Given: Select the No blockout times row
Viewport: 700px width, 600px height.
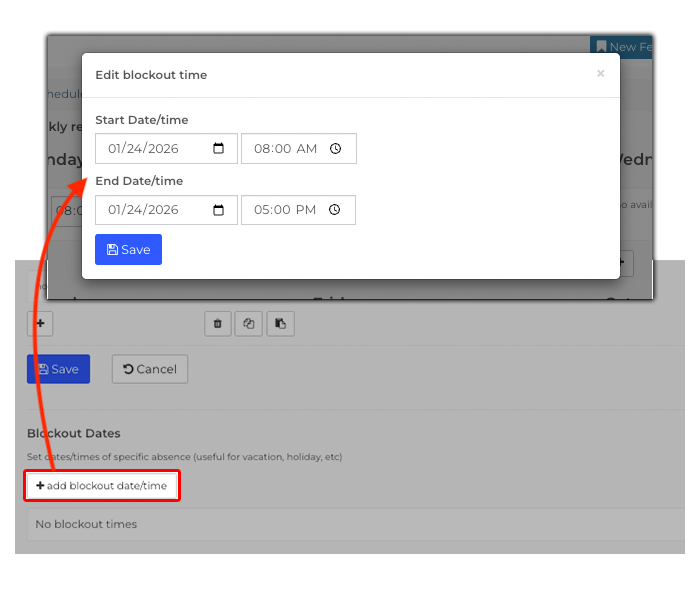Looking at the screenshot, I should [350, 524].
